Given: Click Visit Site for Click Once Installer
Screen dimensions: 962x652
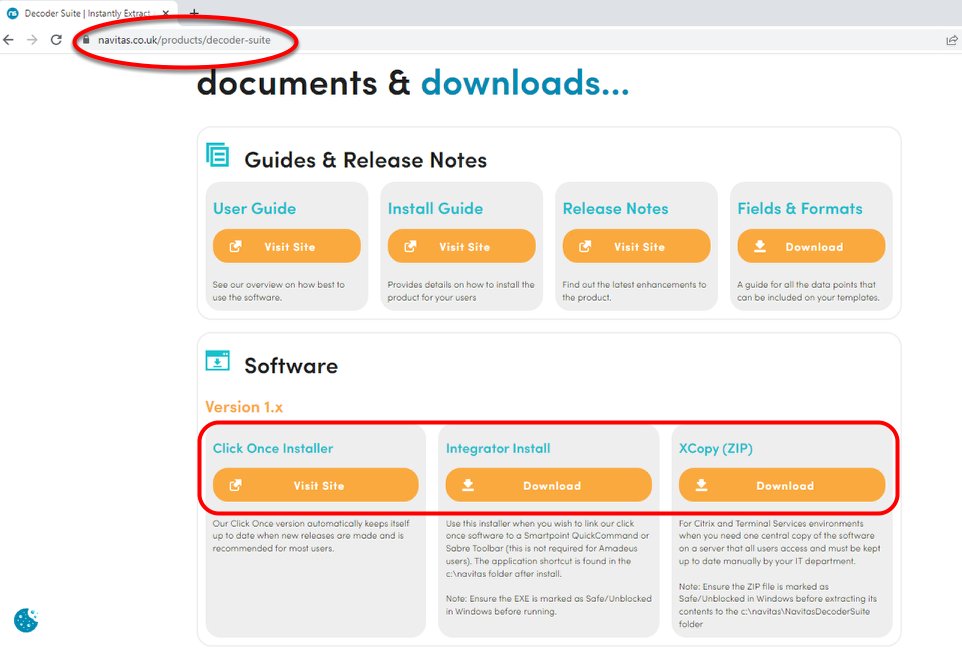Looking at the screenshot, I should coord(315,485).
